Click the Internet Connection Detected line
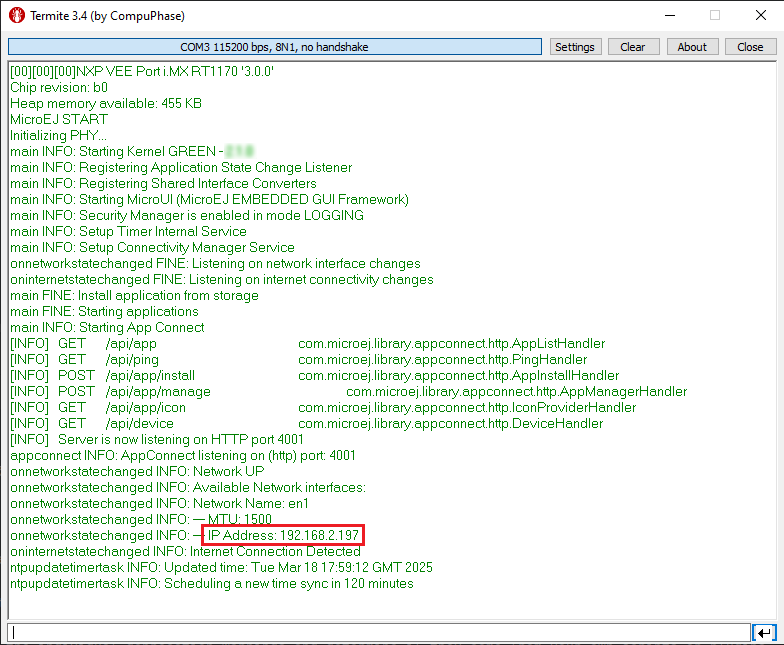Image resolution: width=784 pixels, height=645 pixels. tap(185, 551)
